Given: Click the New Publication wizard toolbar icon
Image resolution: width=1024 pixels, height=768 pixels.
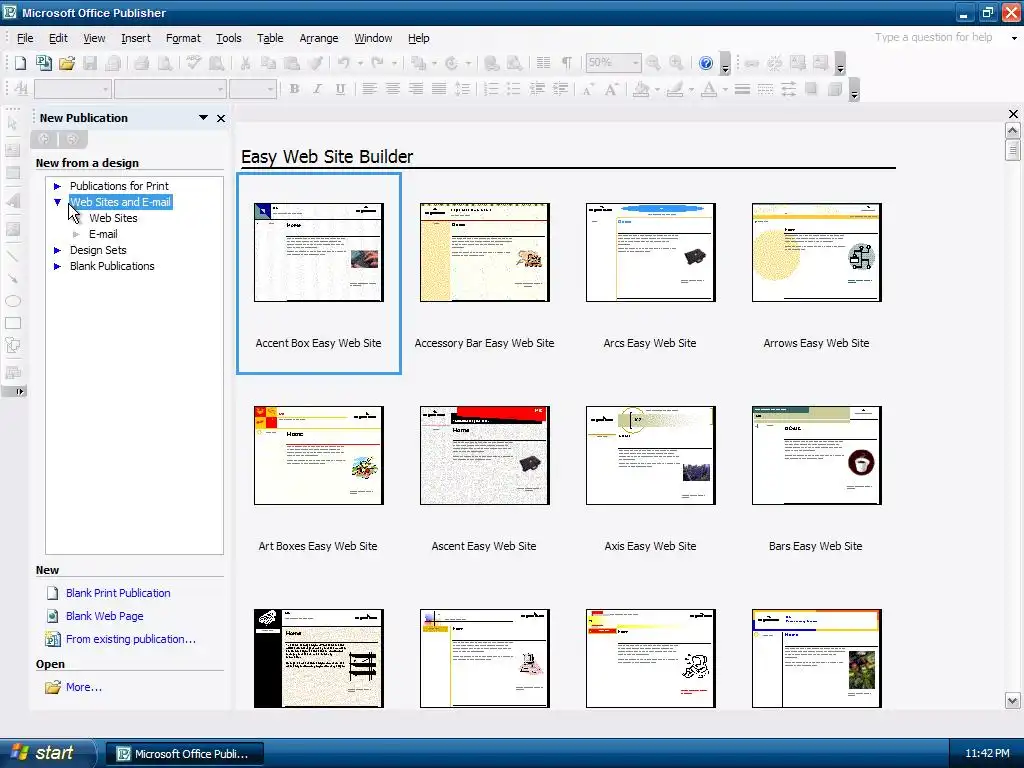Looking at the screenshot, I should click(x=44, y=63).
